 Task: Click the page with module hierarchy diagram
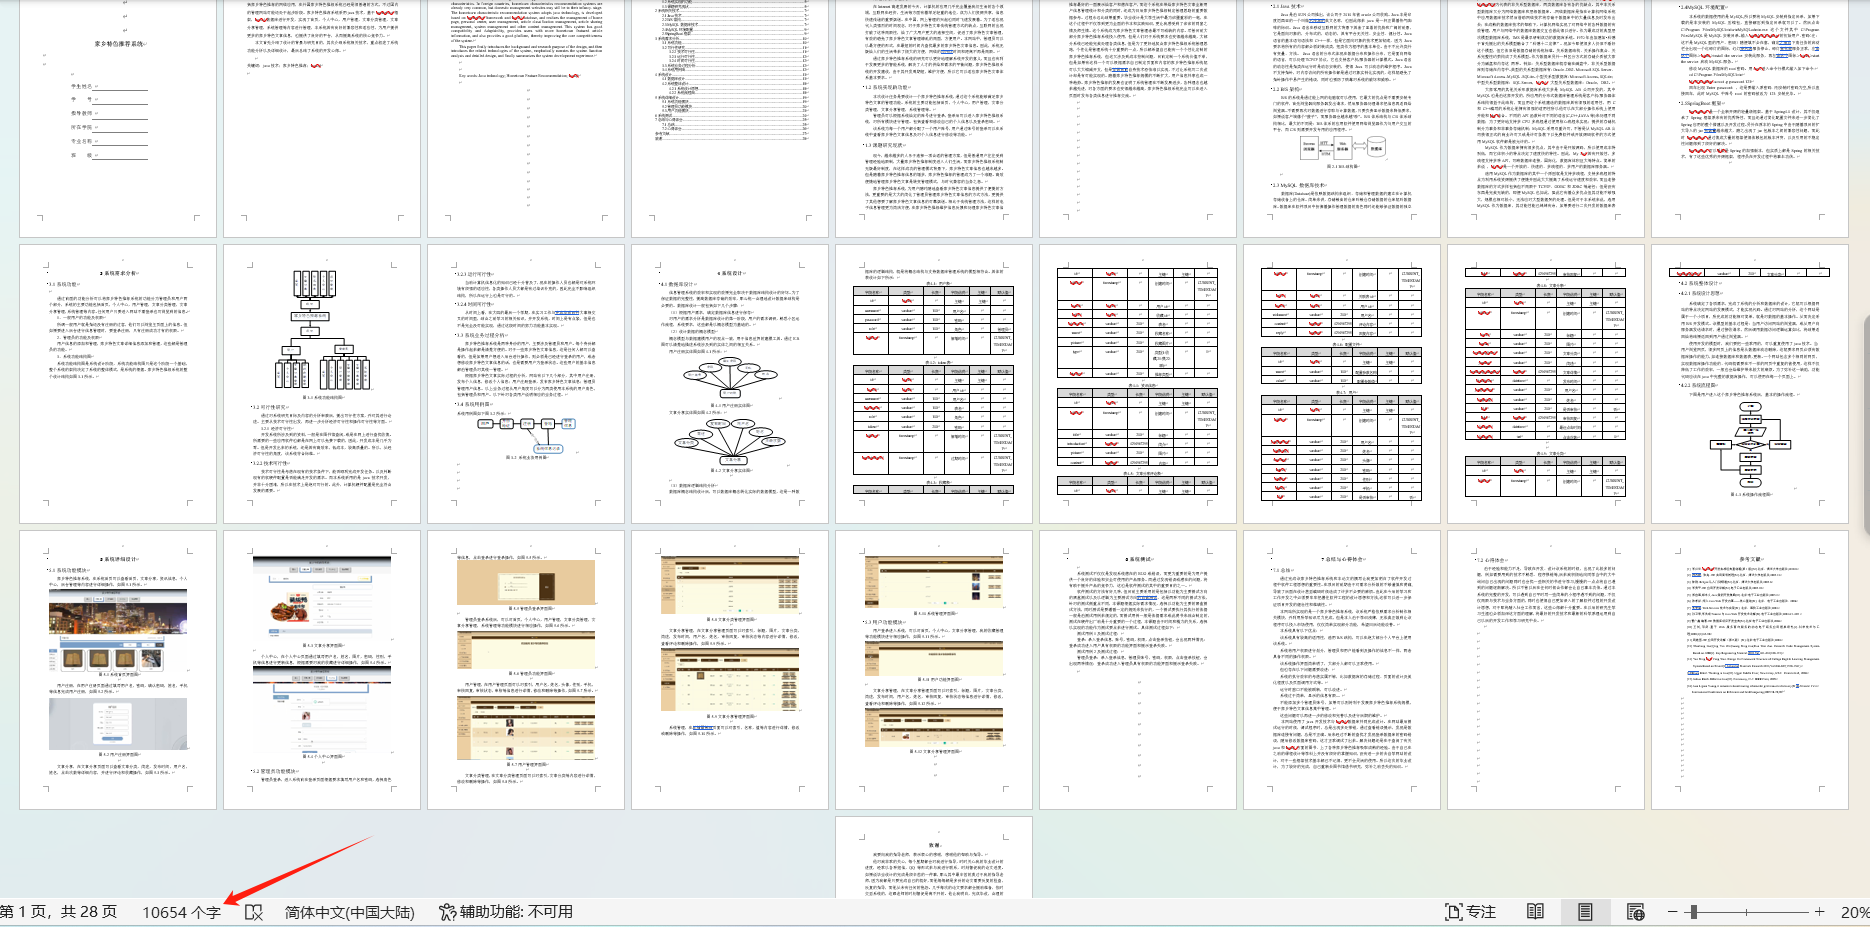322,384
